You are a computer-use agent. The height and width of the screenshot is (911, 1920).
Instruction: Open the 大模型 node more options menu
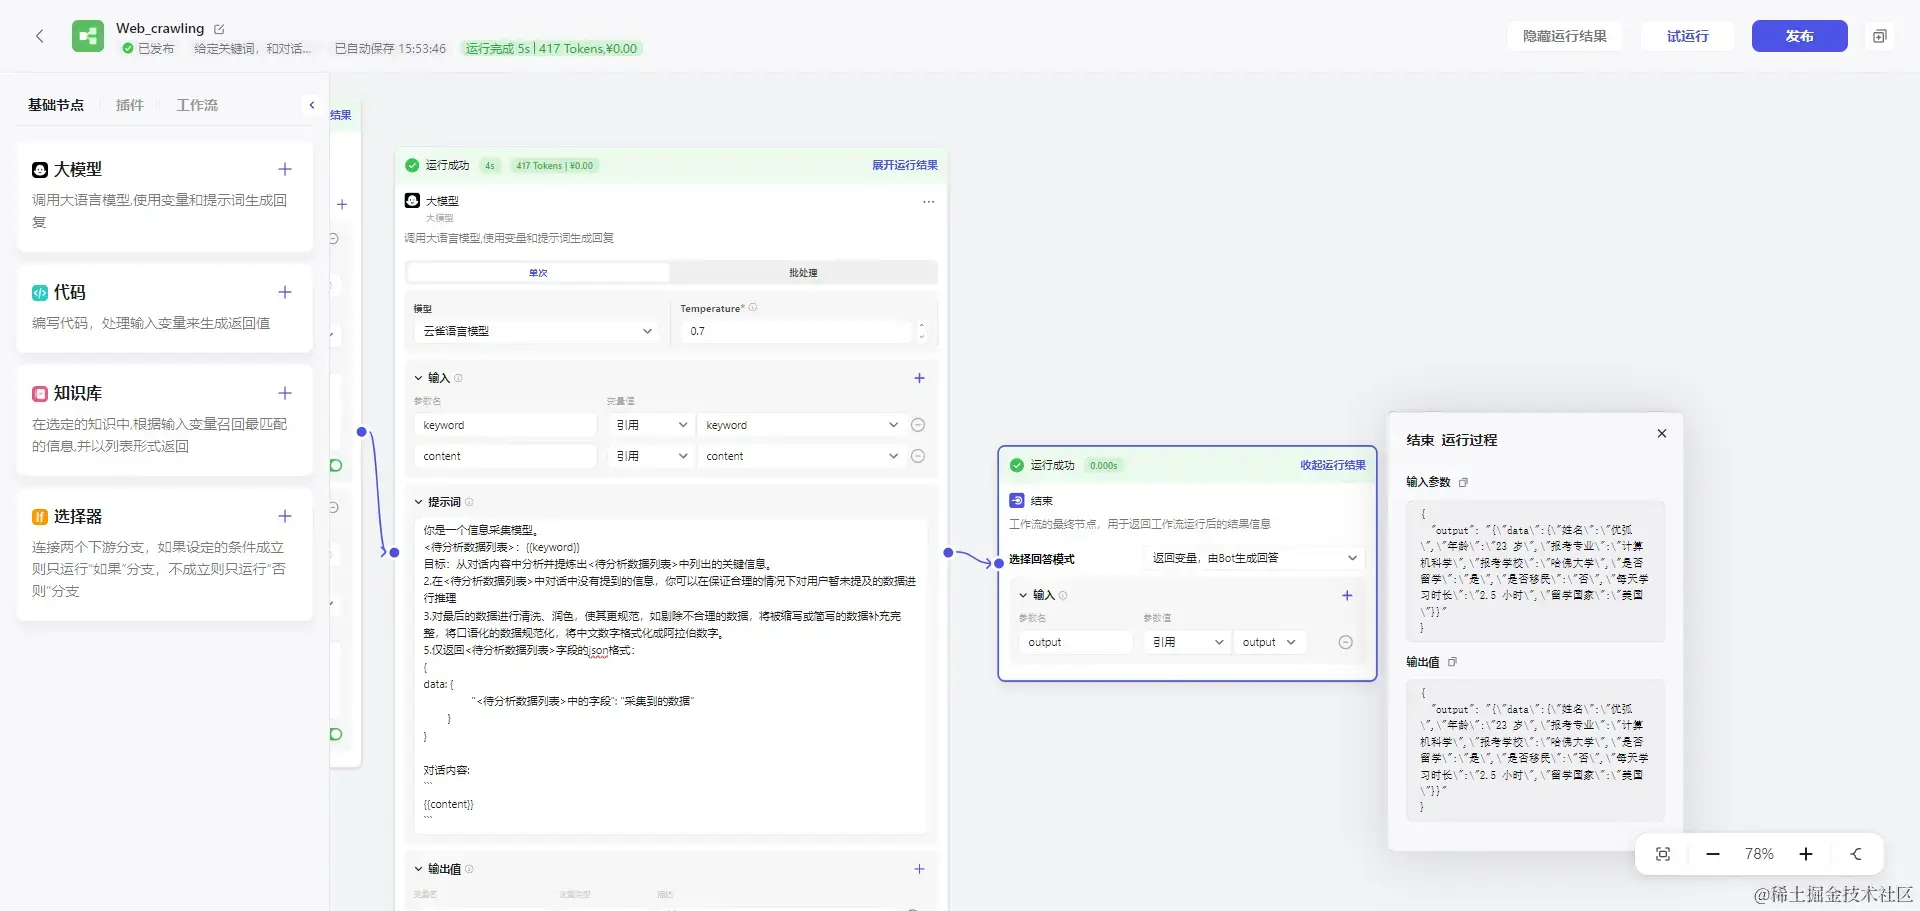[929, 201]
